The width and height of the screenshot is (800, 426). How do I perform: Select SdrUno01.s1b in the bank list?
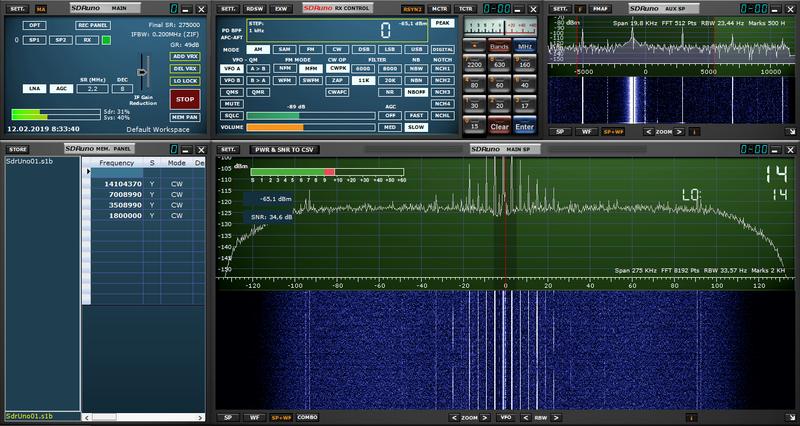(x=30, y=161)
